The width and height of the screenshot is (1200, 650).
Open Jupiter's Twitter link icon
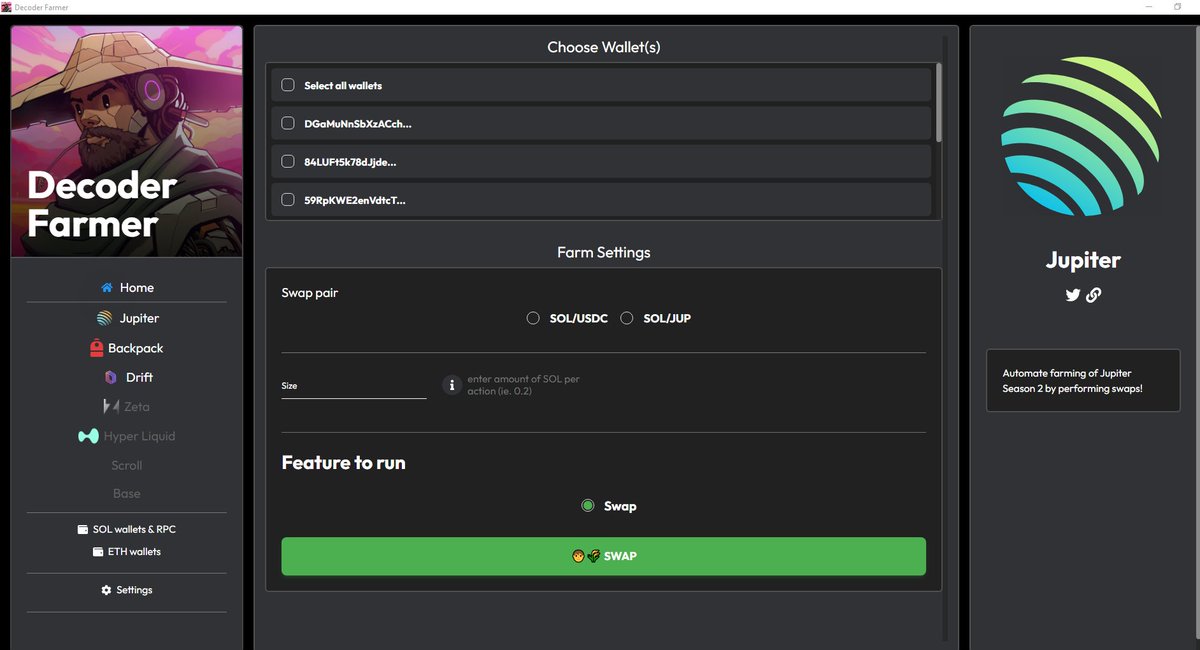(1073, 295)
